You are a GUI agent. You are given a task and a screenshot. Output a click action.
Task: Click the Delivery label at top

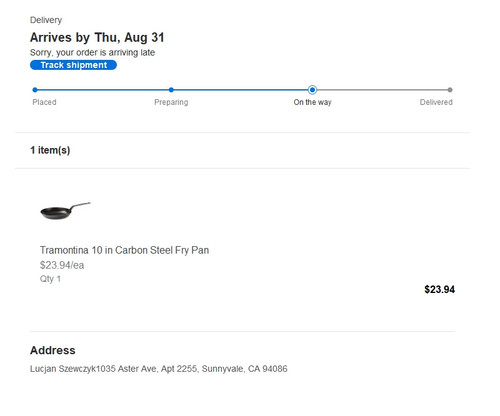click(46, 20)
